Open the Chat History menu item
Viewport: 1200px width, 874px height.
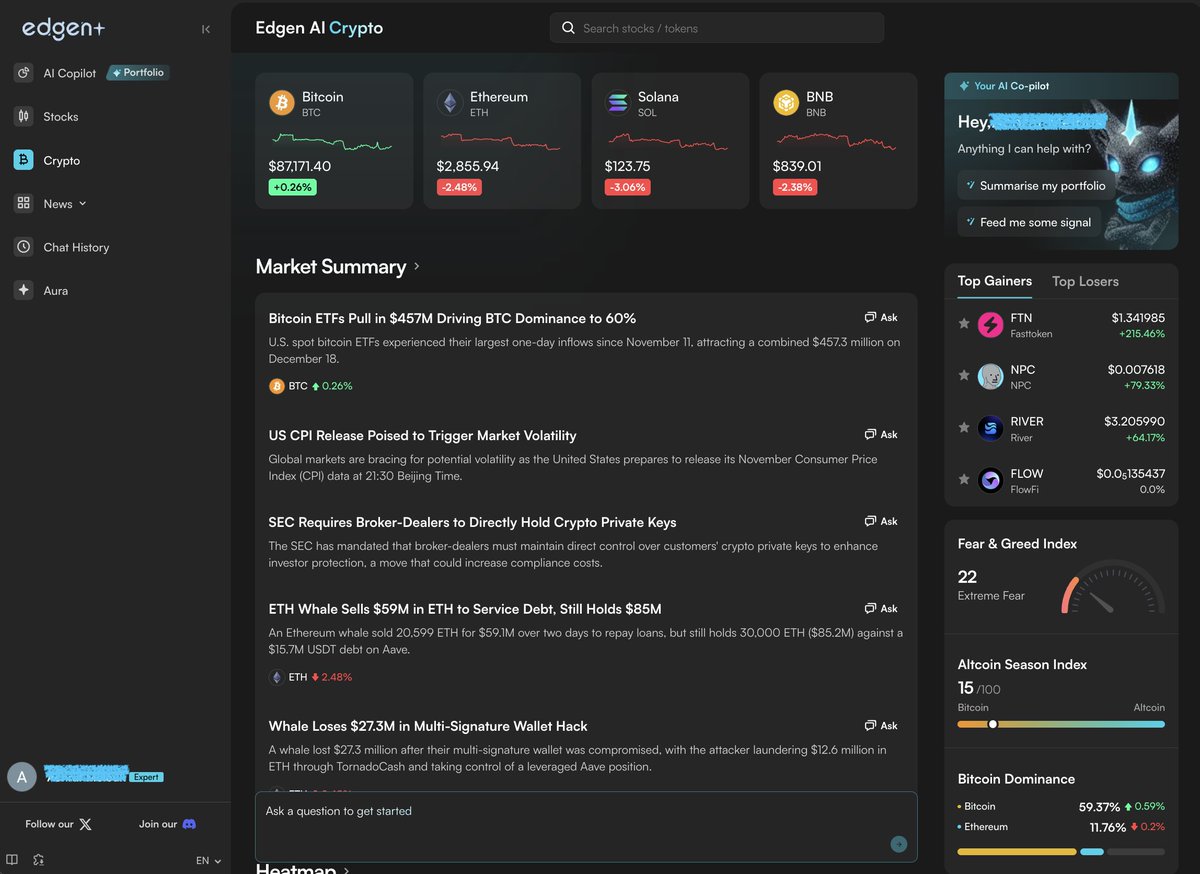click(x=76, y=247)
